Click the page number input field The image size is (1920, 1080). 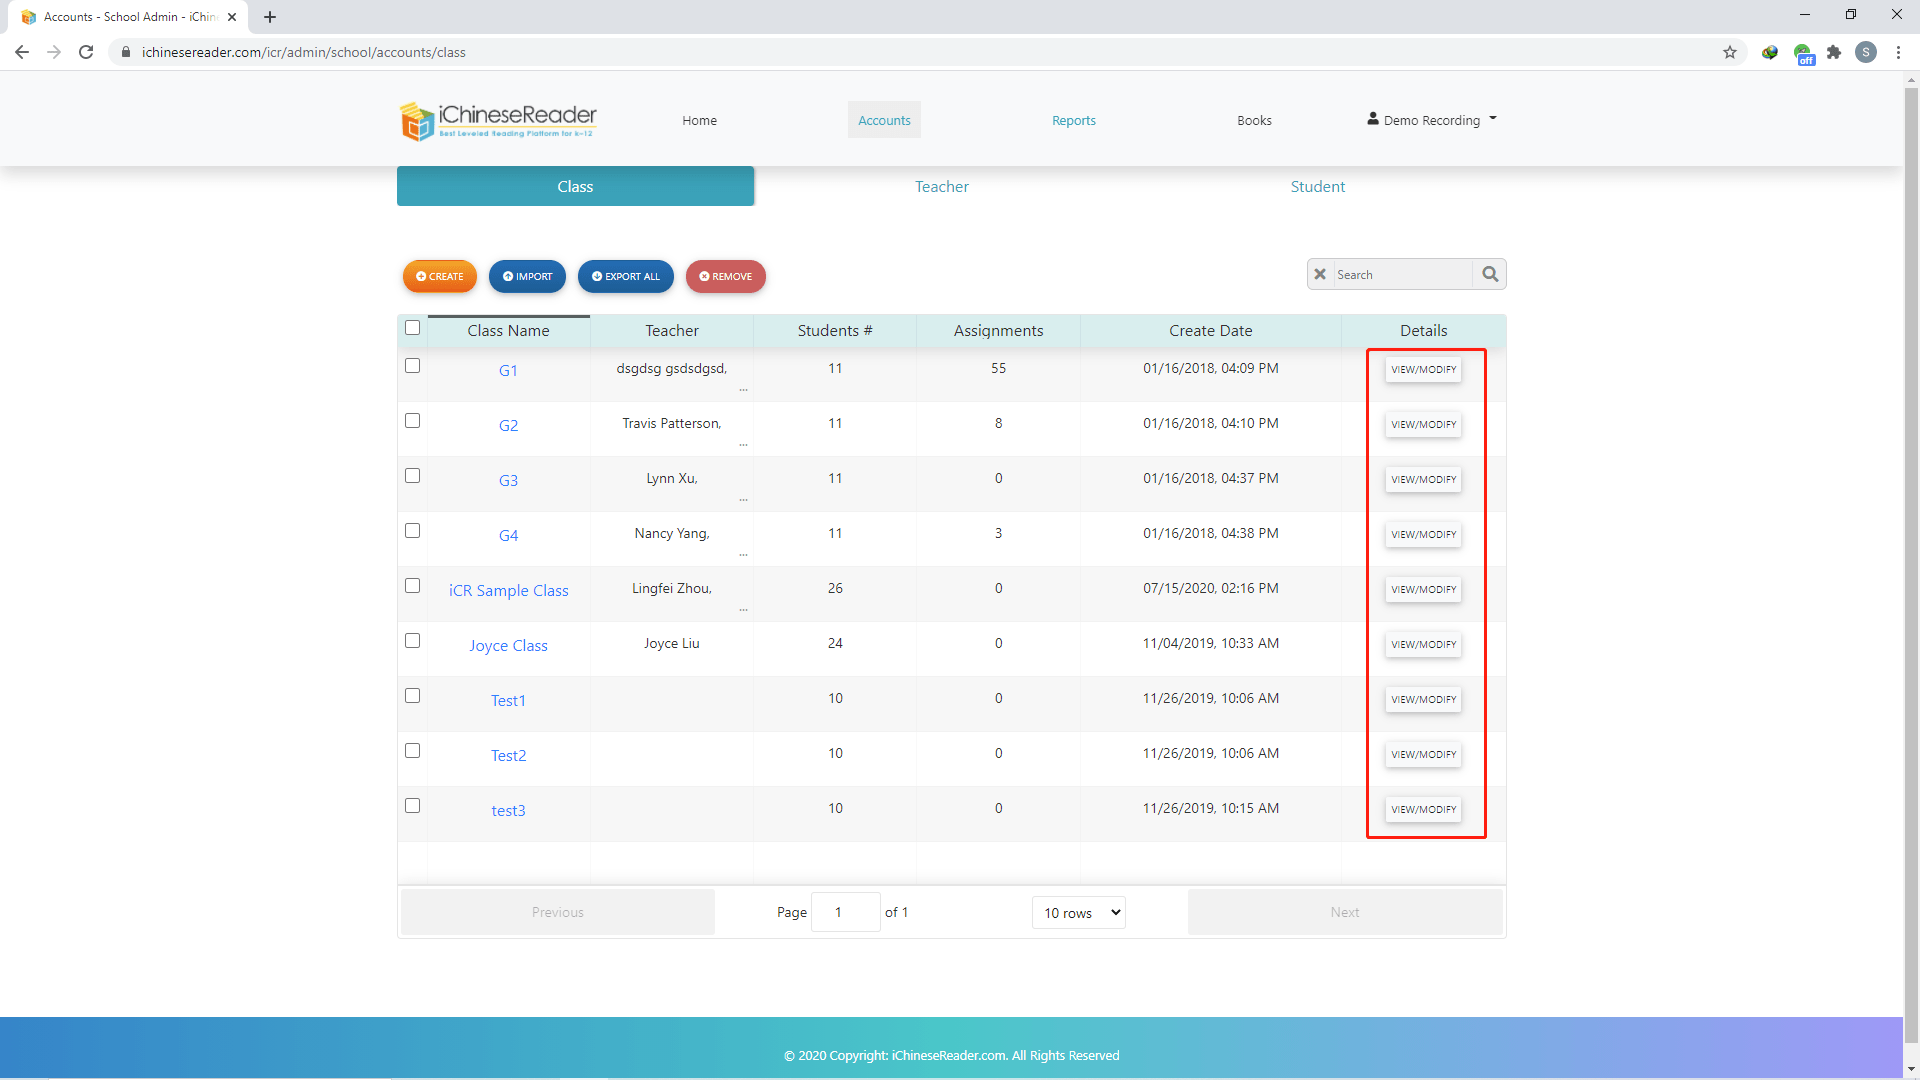845,912
